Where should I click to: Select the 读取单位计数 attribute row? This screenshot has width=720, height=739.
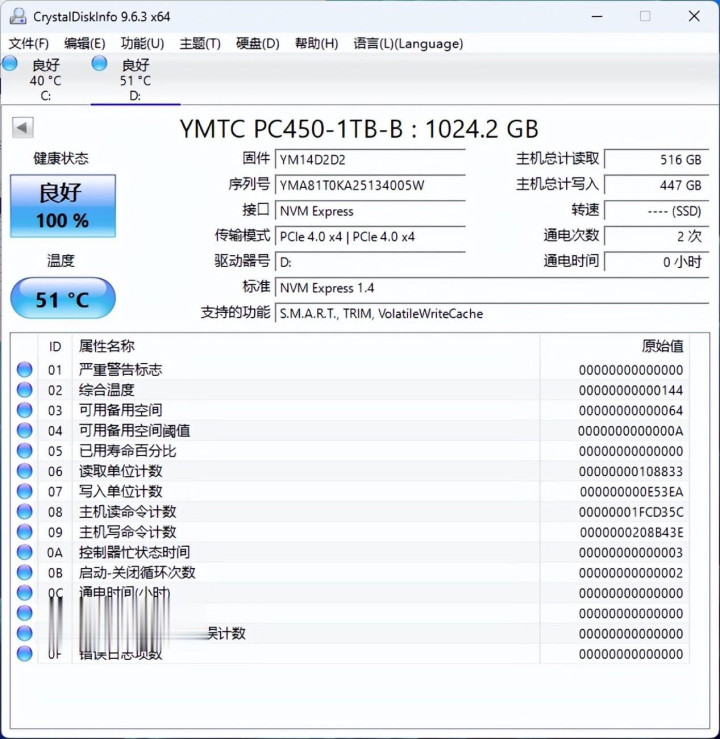[350, 471]
